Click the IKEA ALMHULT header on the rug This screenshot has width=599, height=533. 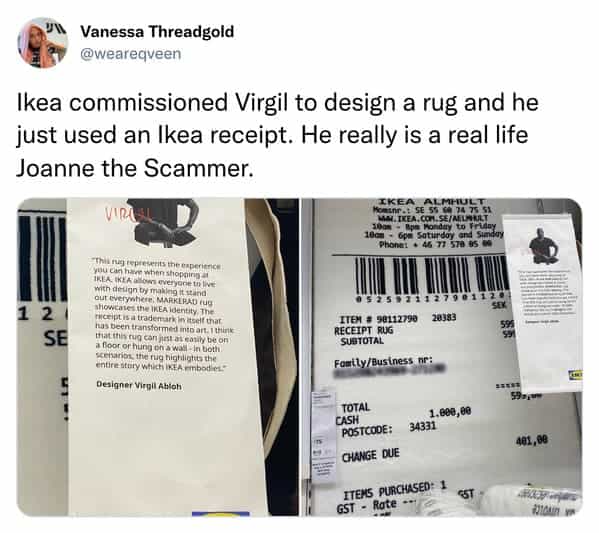point(432,202)
